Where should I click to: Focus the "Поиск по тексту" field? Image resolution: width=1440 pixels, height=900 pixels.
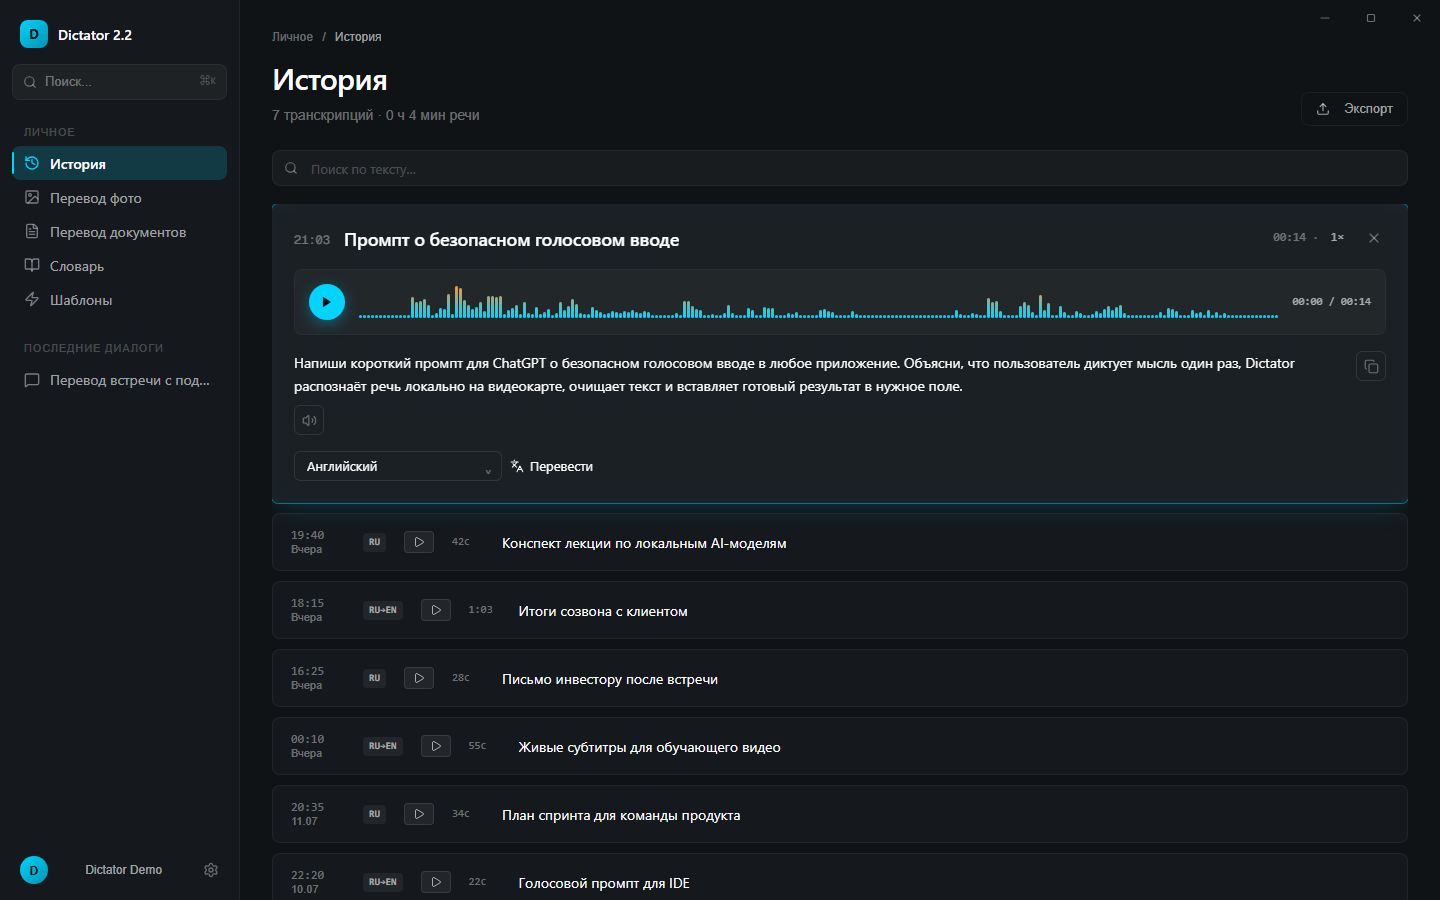pos(840,168)
